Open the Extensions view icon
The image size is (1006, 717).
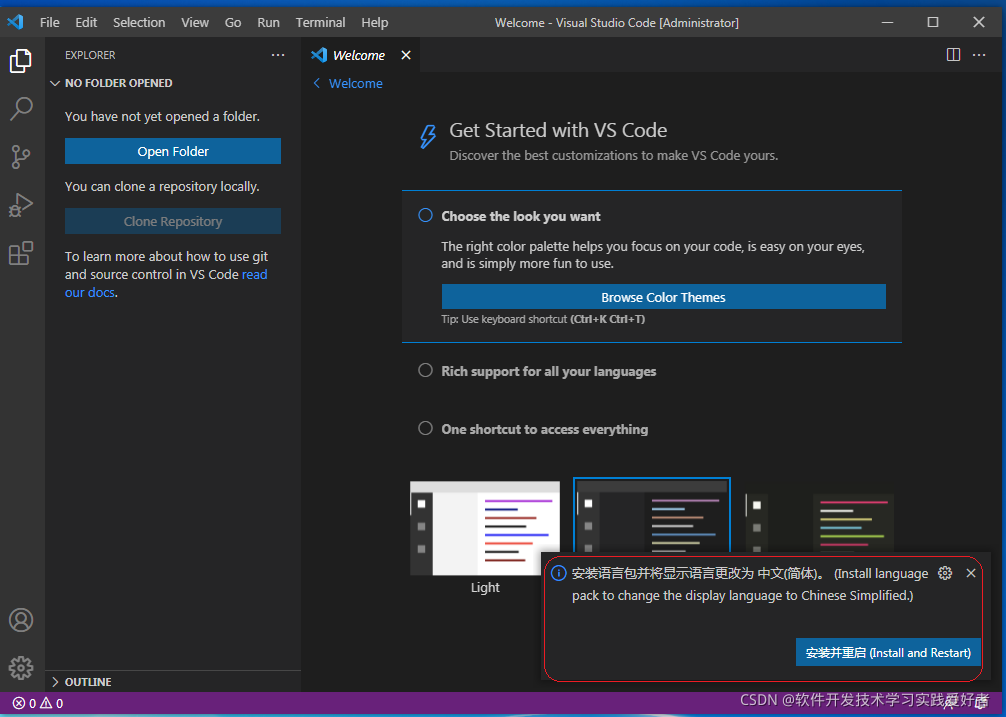[21, 253]
